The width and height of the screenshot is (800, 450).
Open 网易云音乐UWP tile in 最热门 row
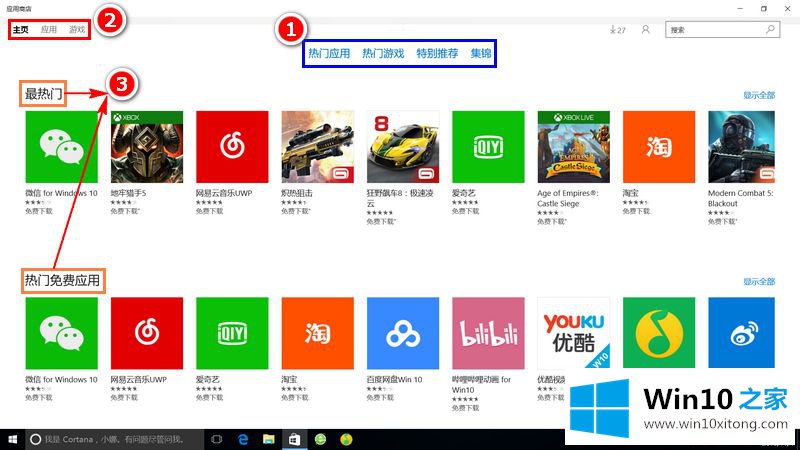point(232,147)
